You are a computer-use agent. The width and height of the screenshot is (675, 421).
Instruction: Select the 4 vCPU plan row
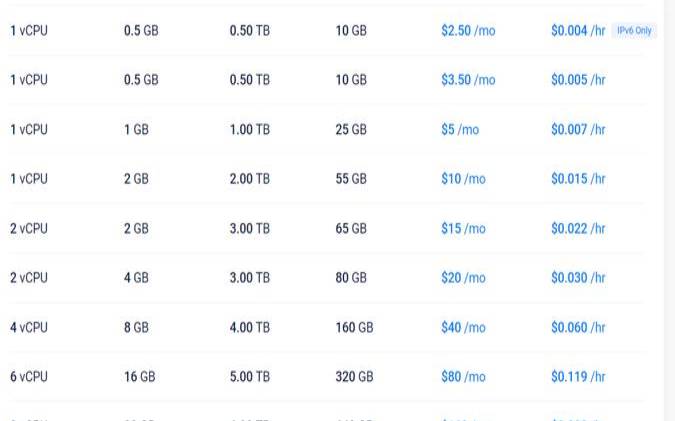tap(327, 327)
